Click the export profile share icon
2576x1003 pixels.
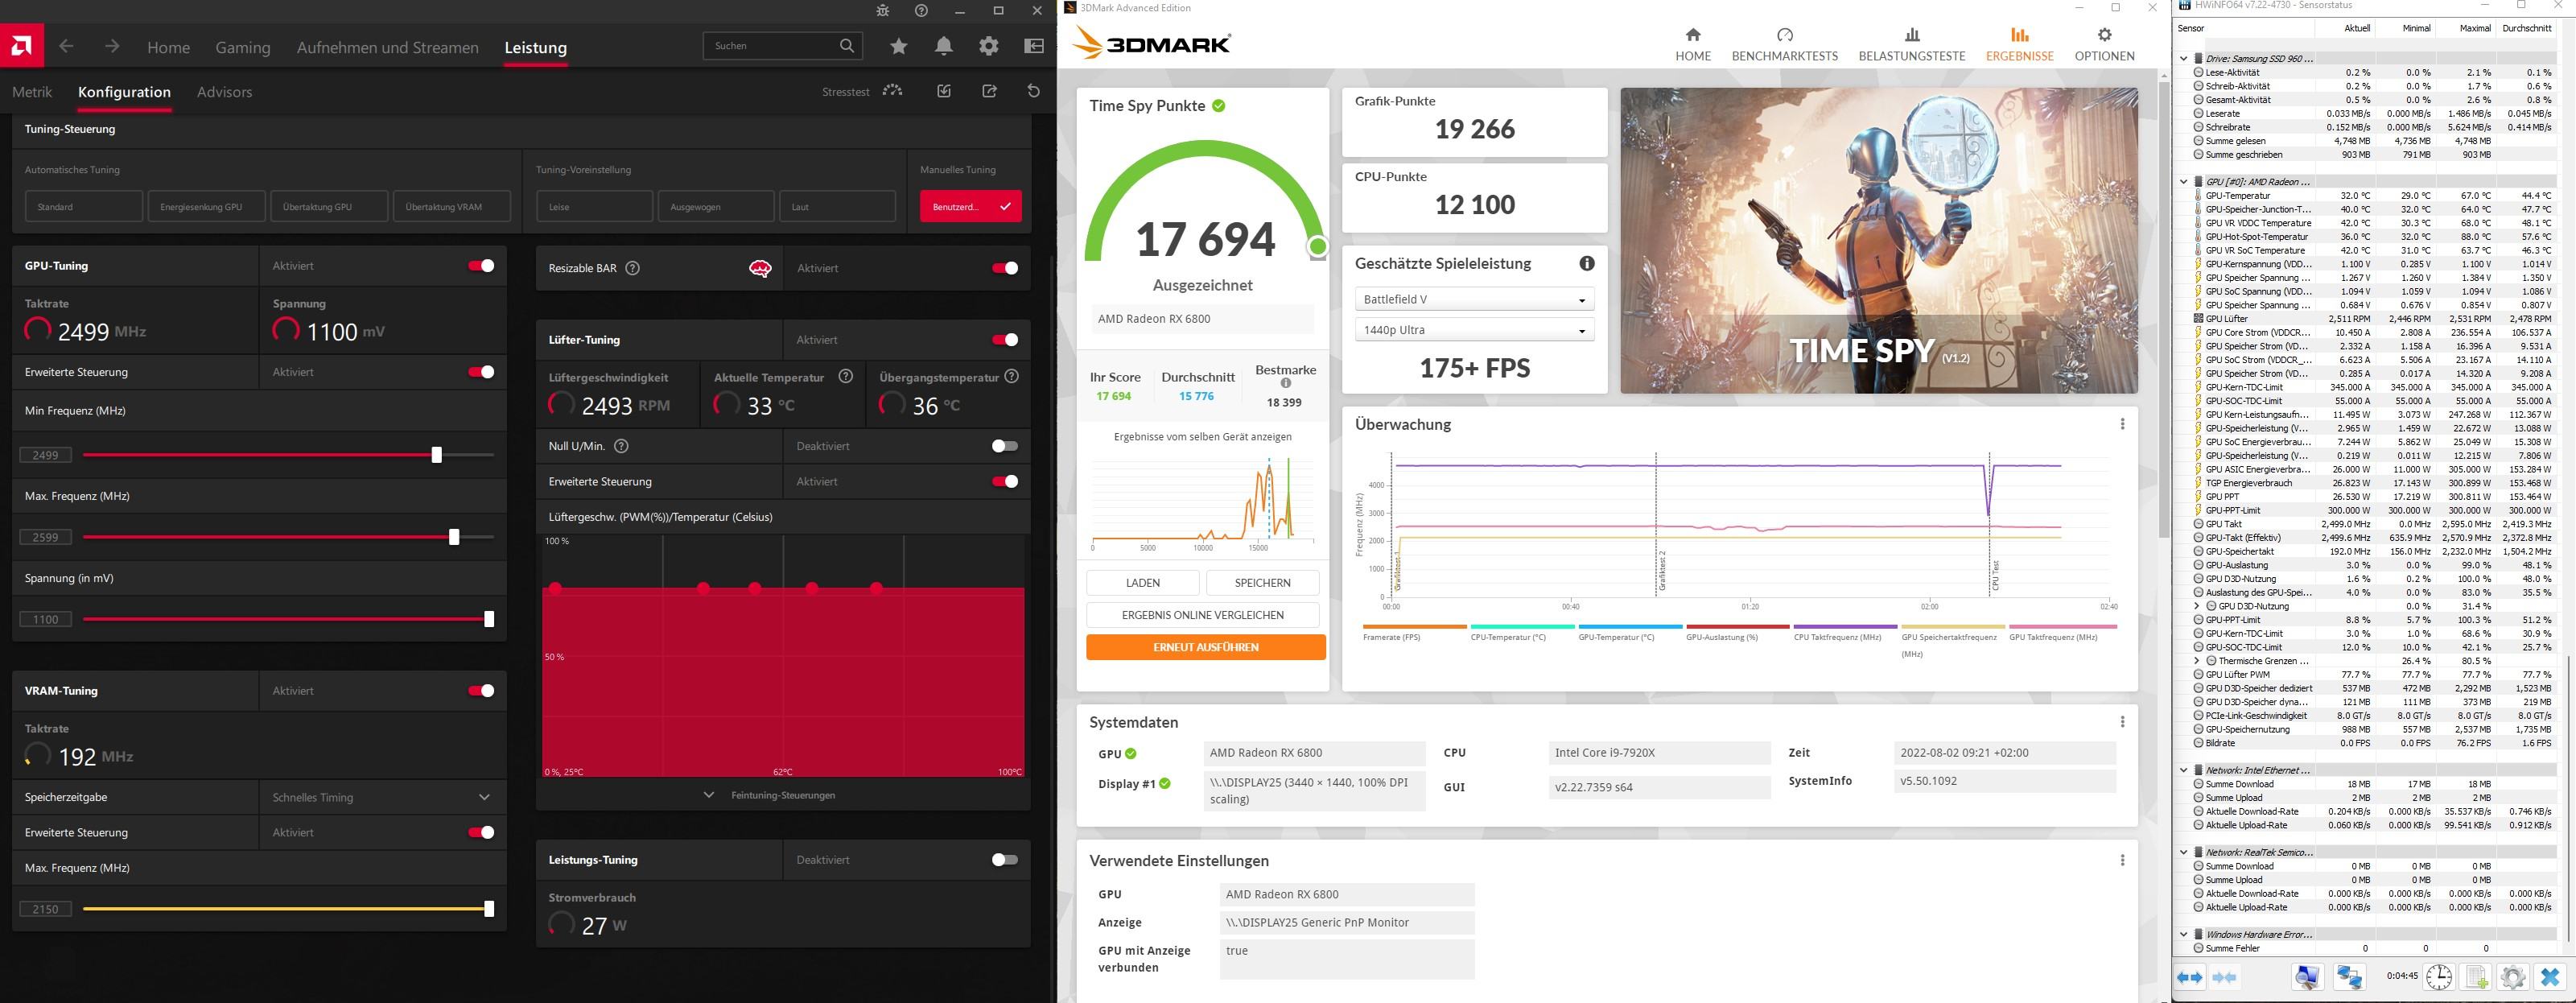(989, 91)
